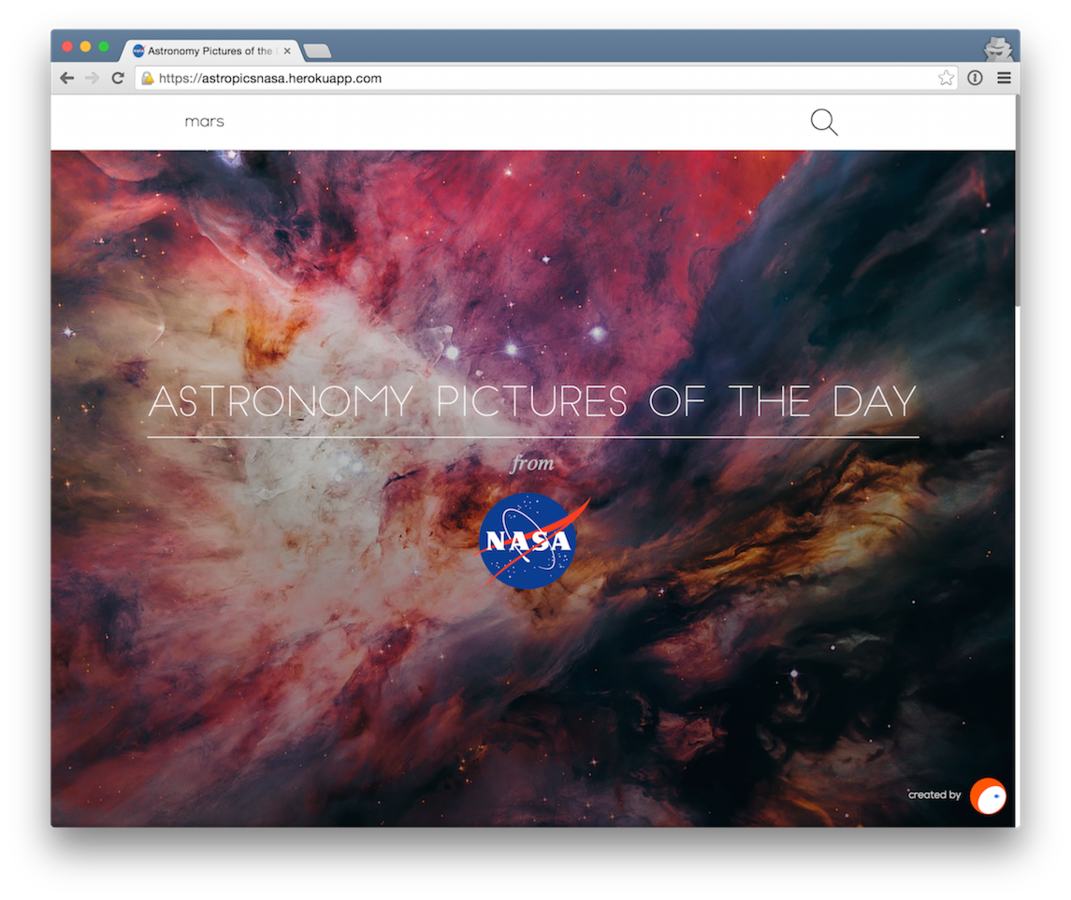This screenshot has height=900, width=1071.
Task: Click the browser forward arrow
Action: click(92, 78)
